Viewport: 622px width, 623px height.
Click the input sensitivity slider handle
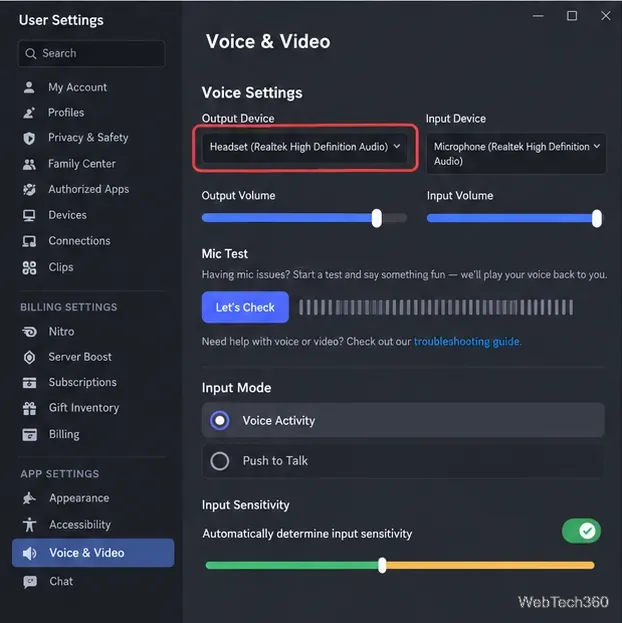pos(382,565)
